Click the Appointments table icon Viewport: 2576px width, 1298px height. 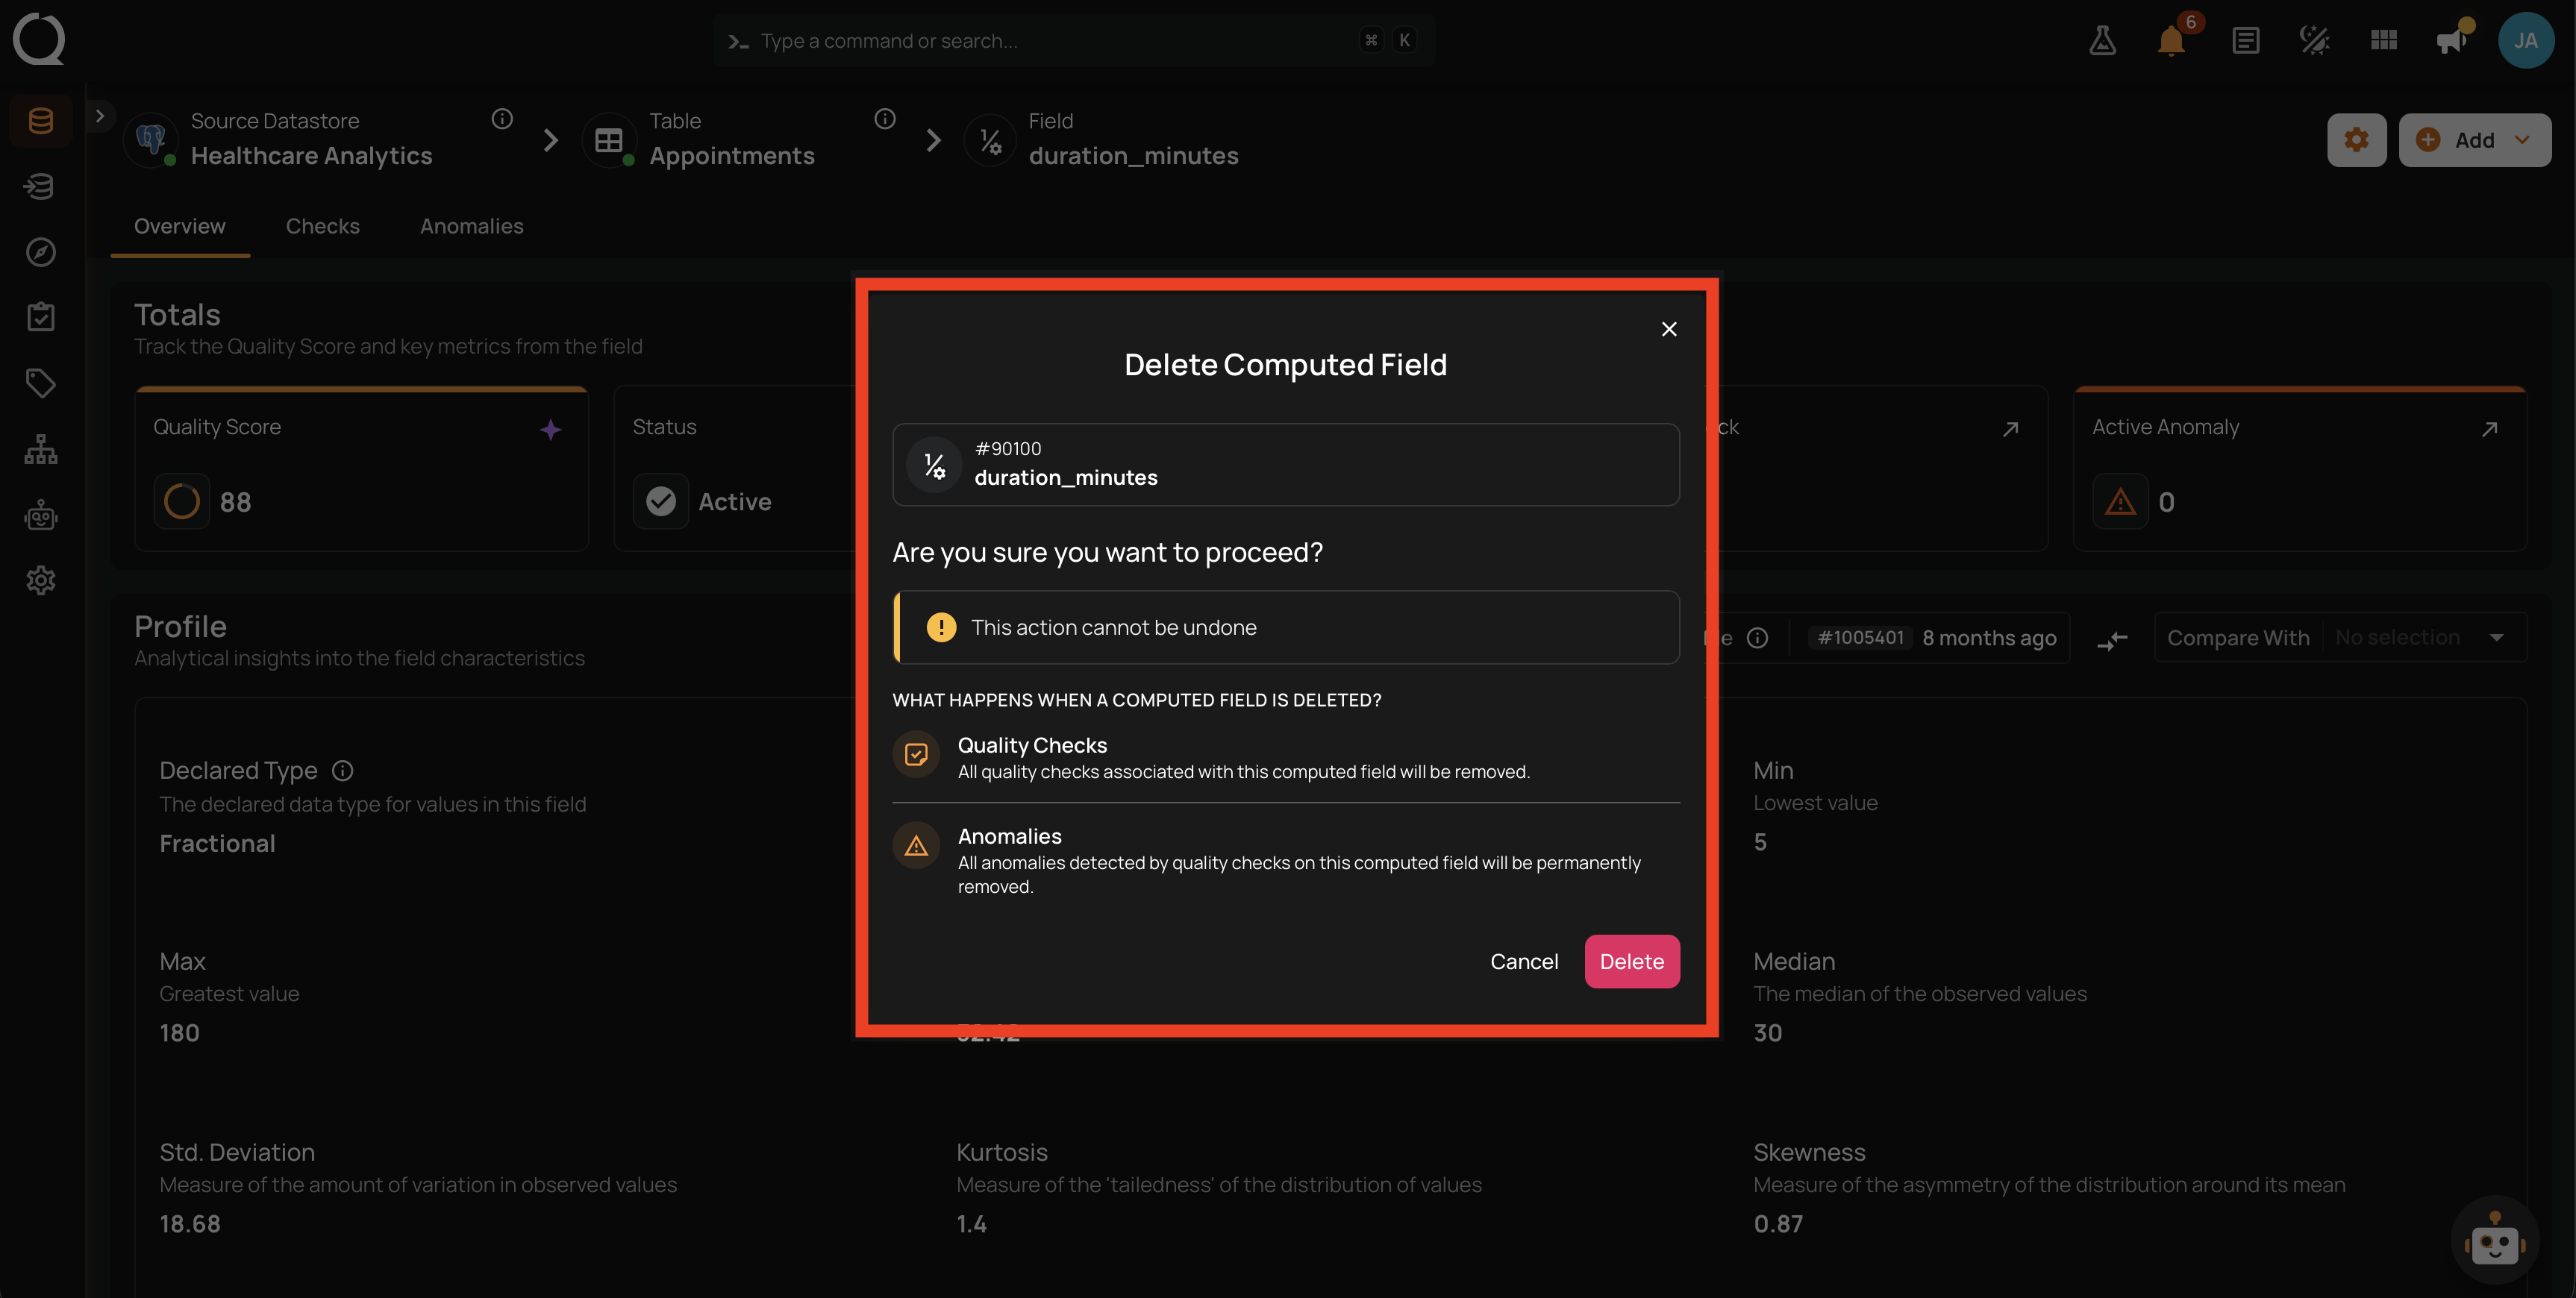[609, 141]
